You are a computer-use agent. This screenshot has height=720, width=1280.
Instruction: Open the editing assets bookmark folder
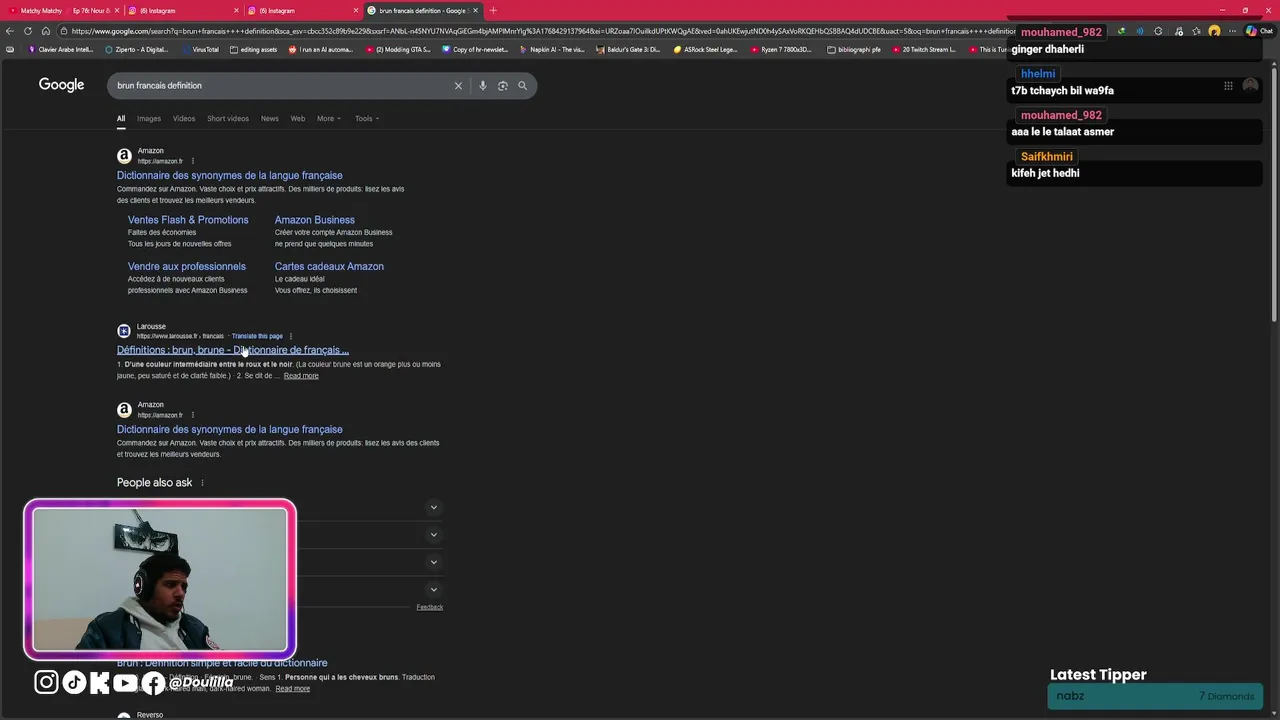pos(254,49)
